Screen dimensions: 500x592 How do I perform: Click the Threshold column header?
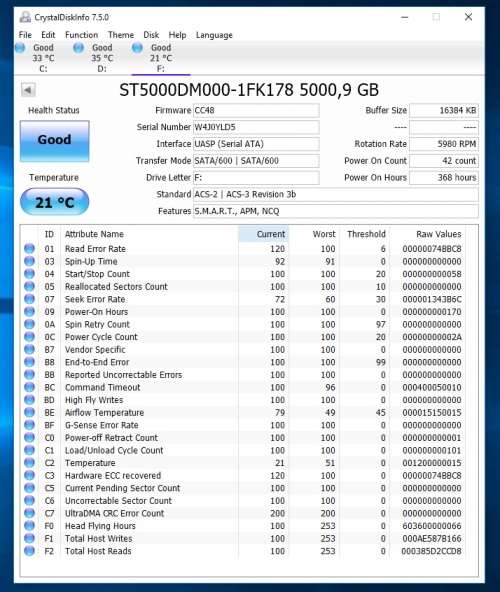click(366, 234)
